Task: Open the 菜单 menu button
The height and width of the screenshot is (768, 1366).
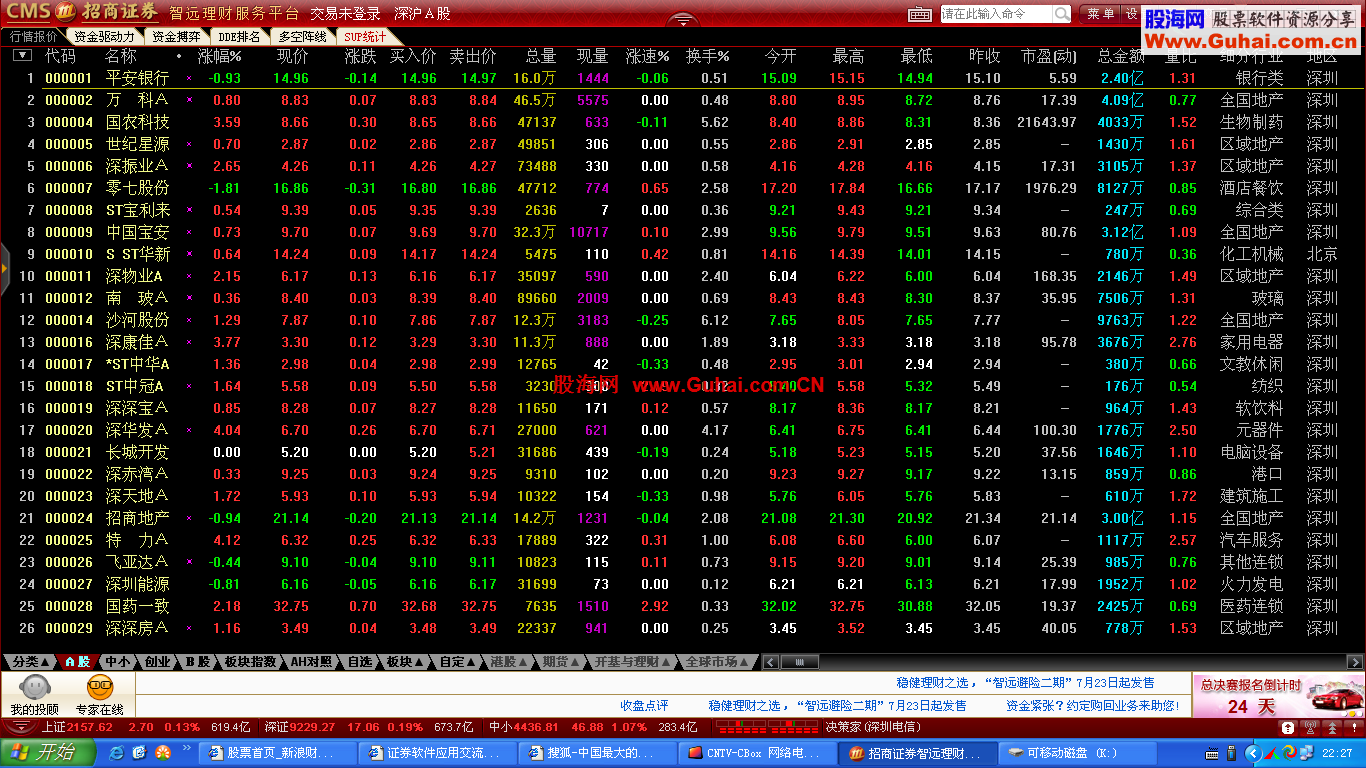Action: coord(1101,14)
